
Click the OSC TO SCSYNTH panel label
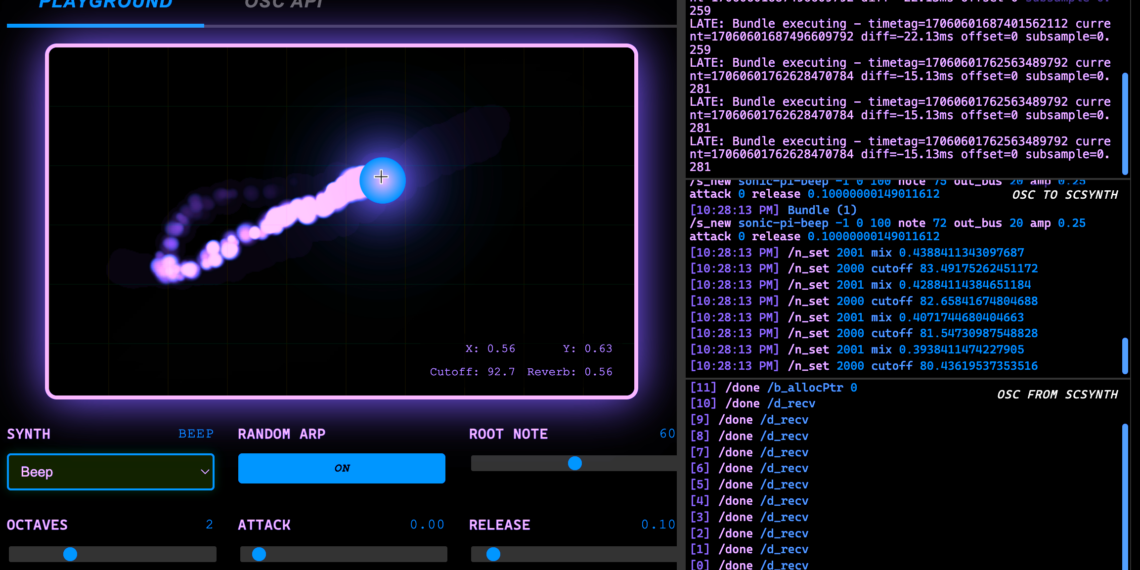(1064, 195)
